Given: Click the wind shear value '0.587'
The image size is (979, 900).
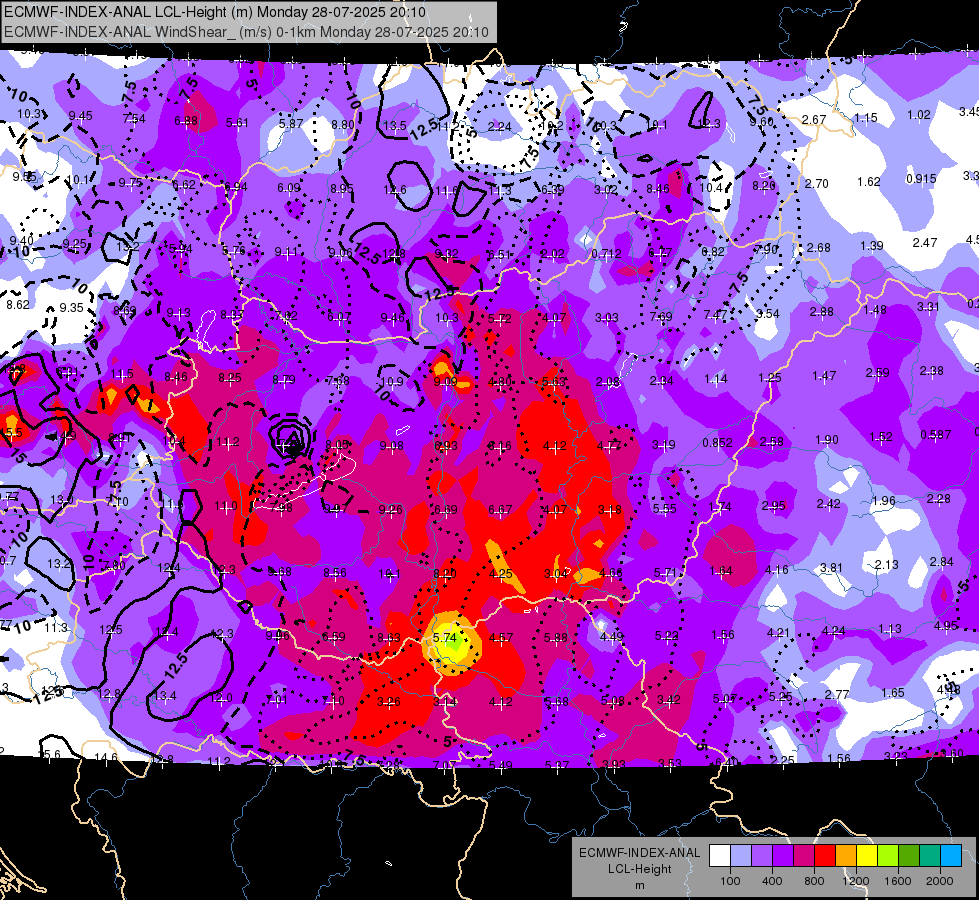Looking at the screenshot, I should pos(935,434).
